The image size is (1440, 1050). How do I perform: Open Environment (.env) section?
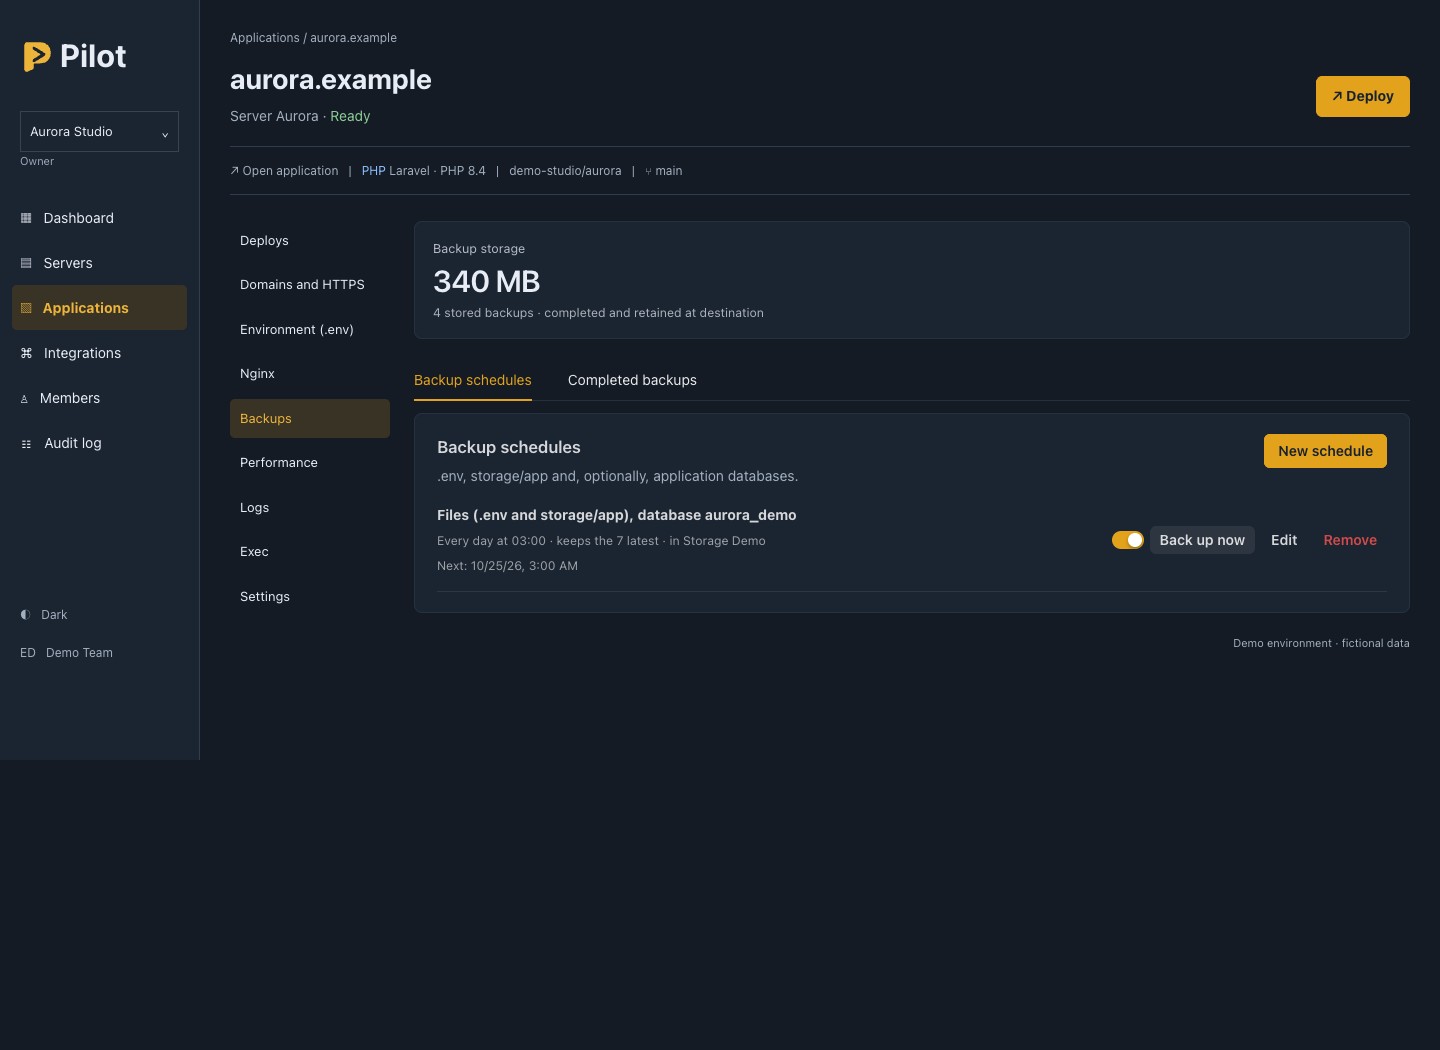pyautogui.click(x=310, y=330)
